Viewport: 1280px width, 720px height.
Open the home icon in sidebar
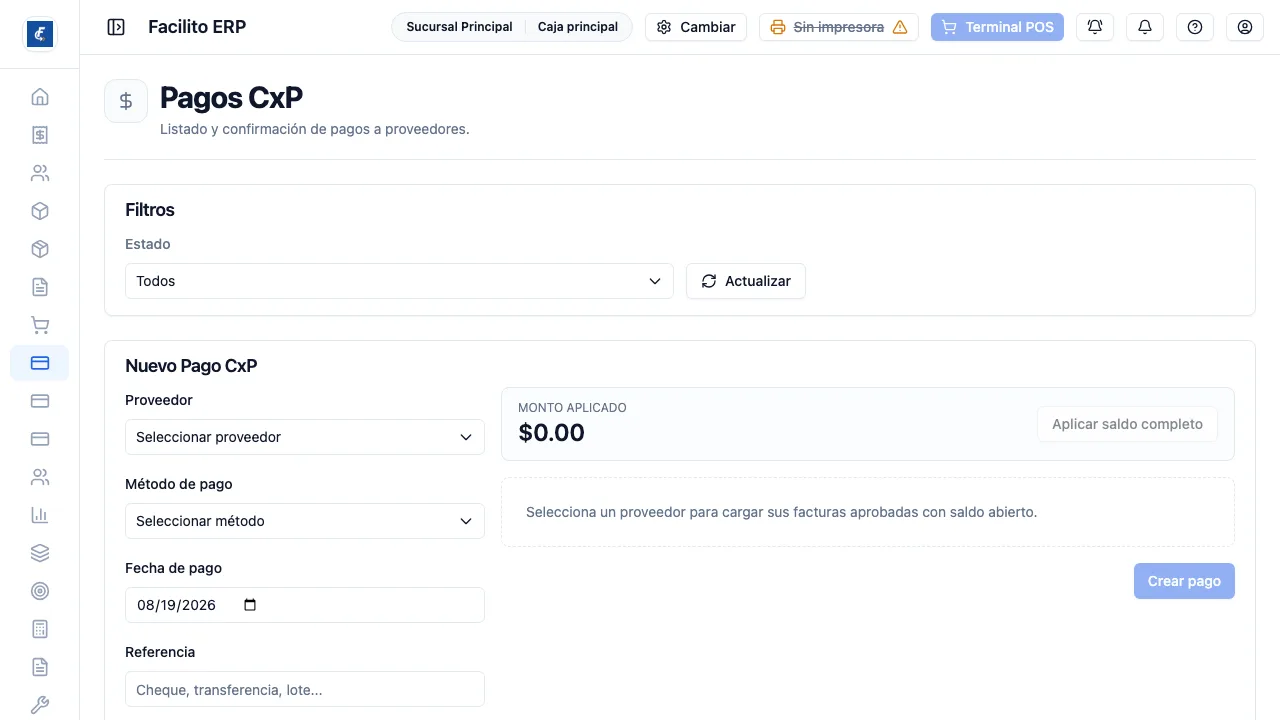(40, 97)
